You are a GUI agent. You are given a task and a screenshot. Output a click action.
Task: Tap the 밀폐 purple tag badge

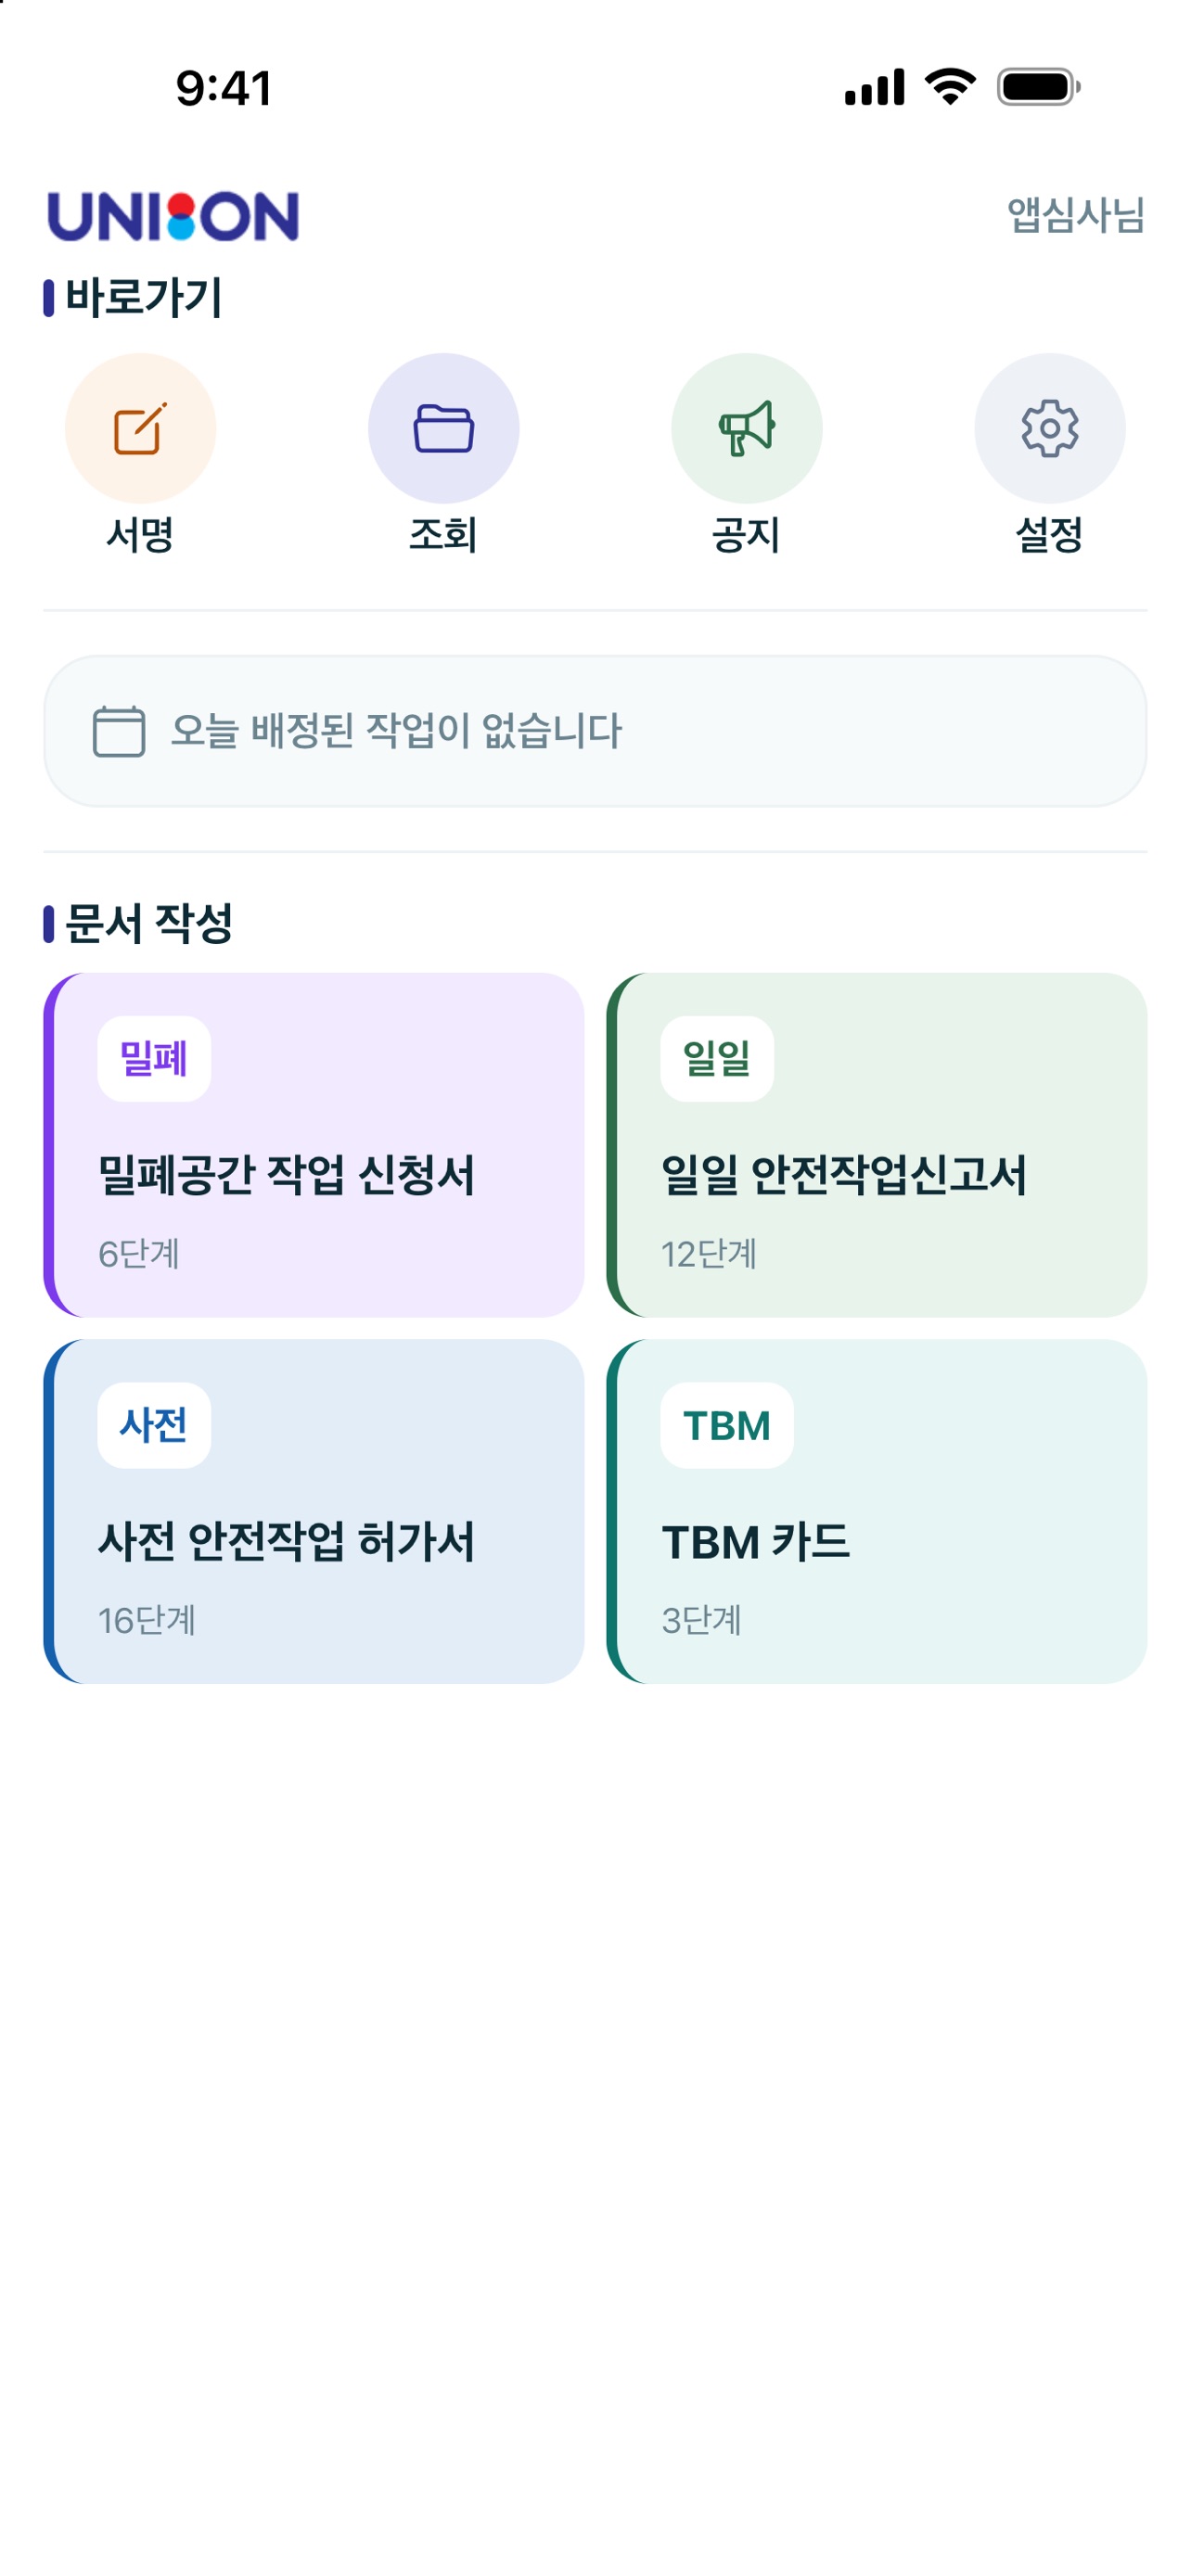click(x=154, y=1059)
